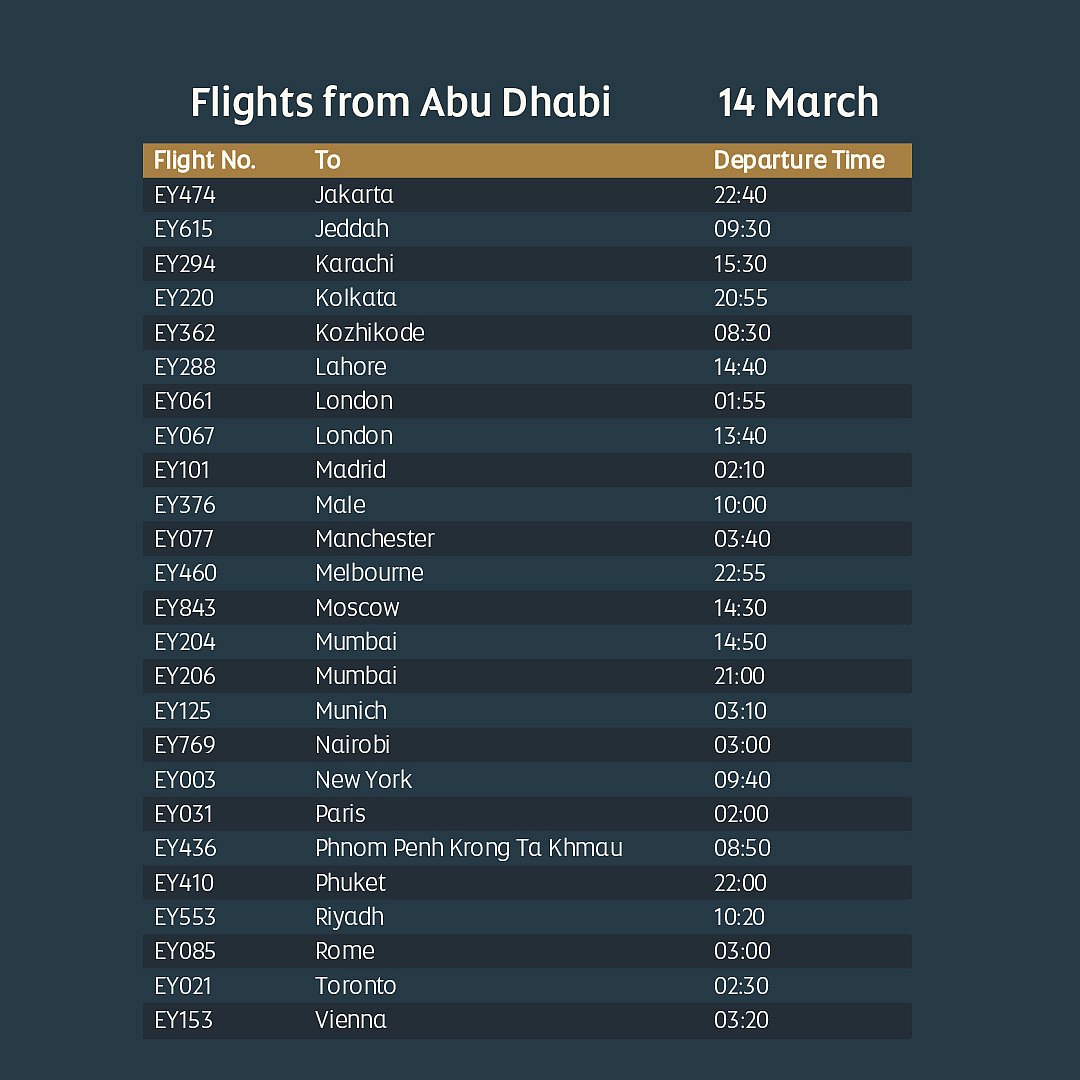Click the Manchester destination name
1080x1080 pixels.
pos(375,539)
